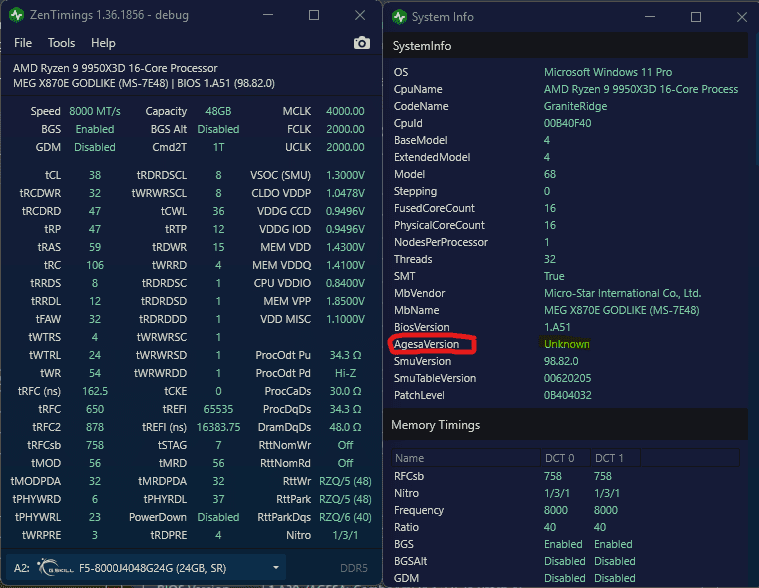This screenshot has height=588, width=759.
Task: Maximize the ZenTimings window
Action: 314,16
